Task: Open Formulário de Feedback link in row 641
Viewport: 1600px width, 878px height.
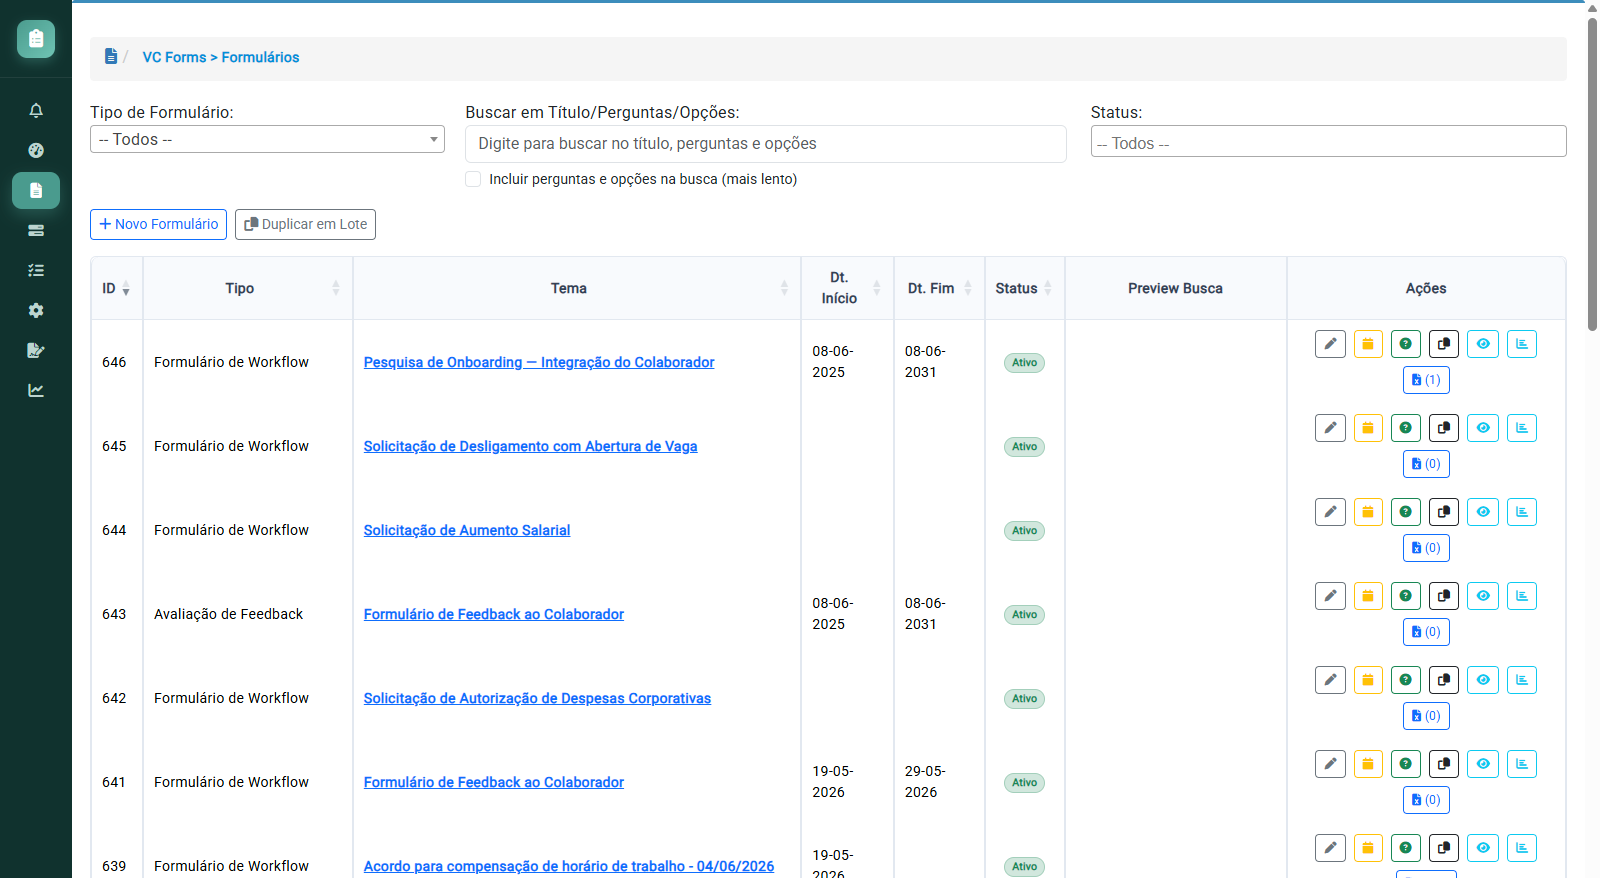Action: coord(494,782)
